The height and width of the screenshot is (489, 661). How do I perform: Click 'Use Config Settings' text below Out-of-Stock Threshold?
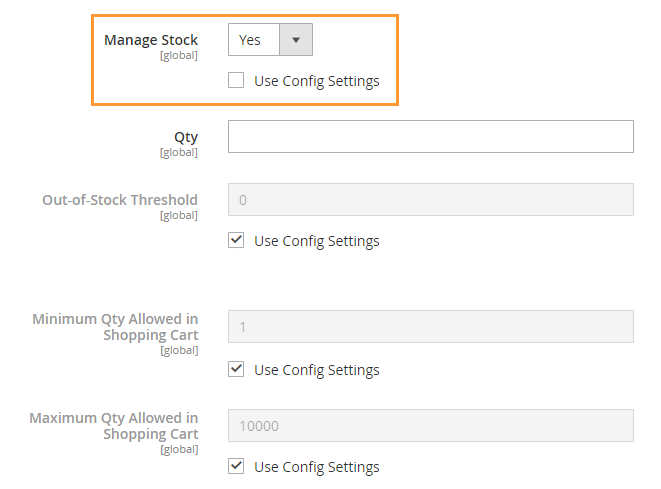(317, 241)
